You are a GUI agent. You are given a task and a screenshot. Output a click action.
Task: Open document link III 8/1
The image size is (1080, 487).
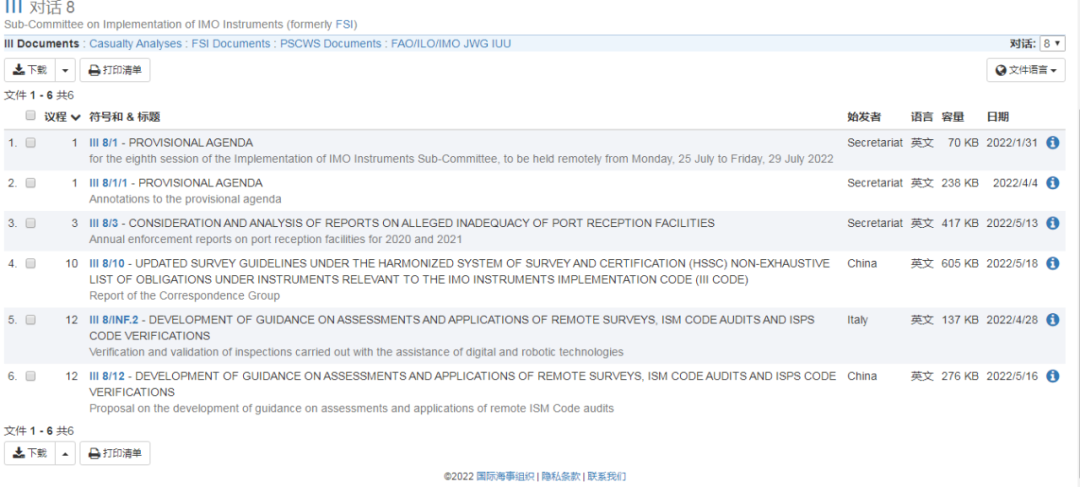103,143
